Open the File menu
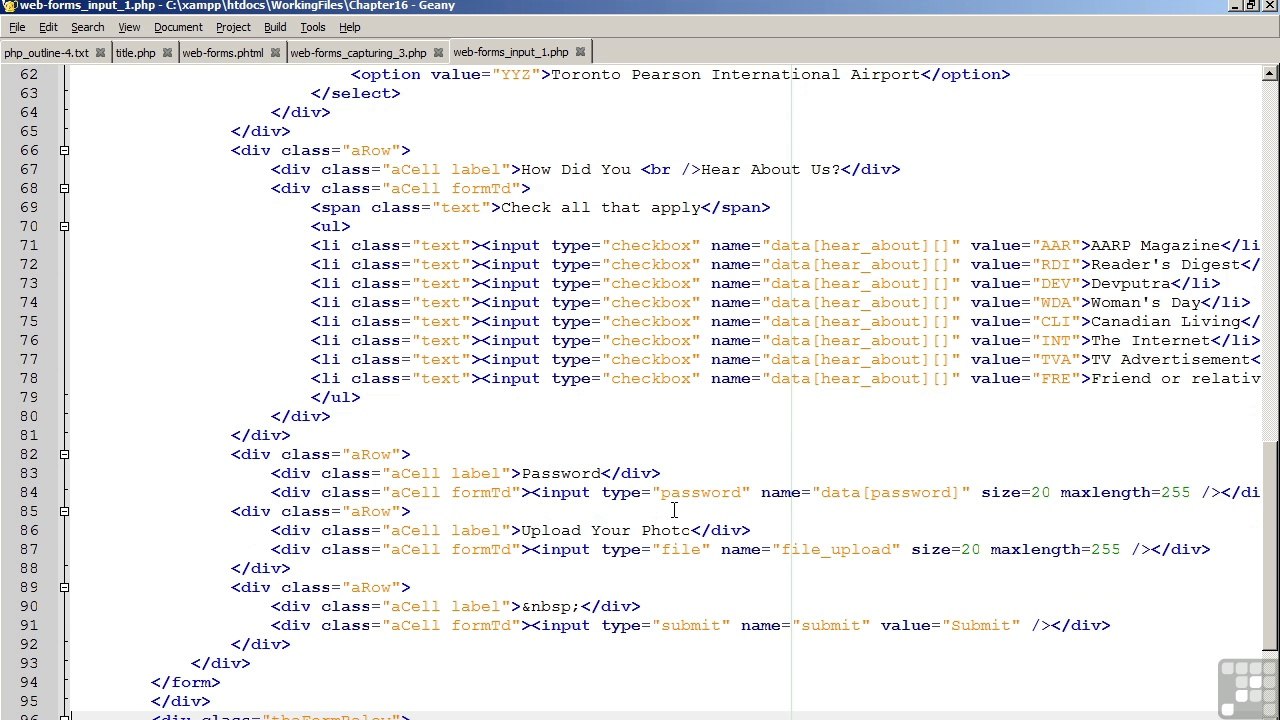The image size is (1280, 720). tap(17, 27)
